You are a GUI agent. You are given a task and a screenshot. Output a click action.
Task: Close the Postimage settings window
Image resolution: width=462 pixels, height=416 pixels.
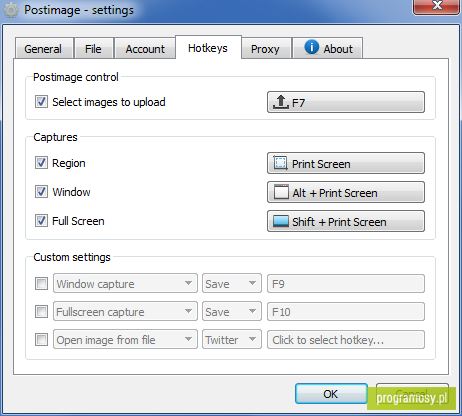(437, 6)
